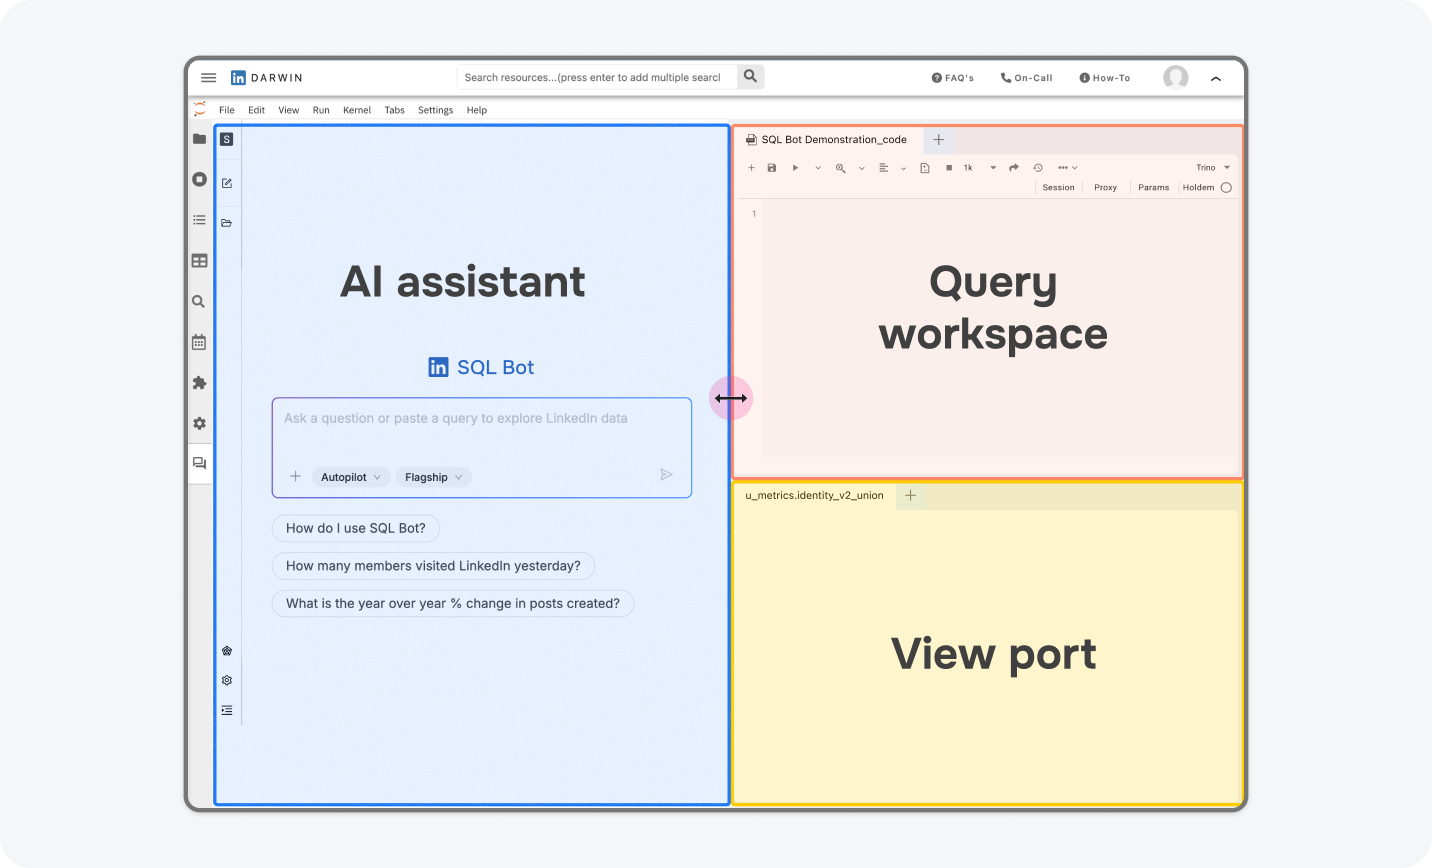Start a new chat with the compose icon
This screenshot has width=1432, height=868.
pyautogui.click(x=227, y=183)
